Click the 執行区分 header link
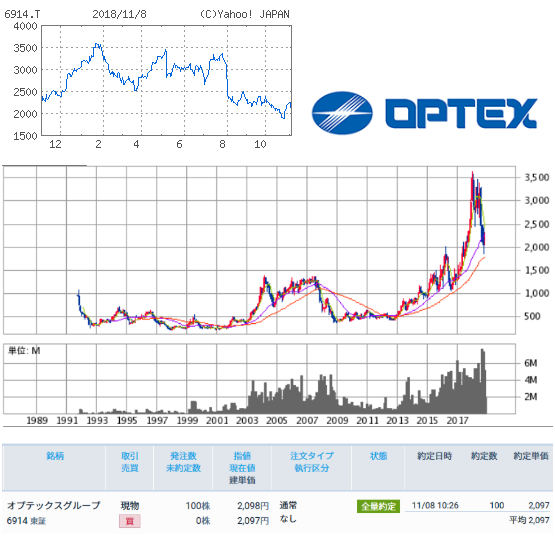 (x=312, y=468)
